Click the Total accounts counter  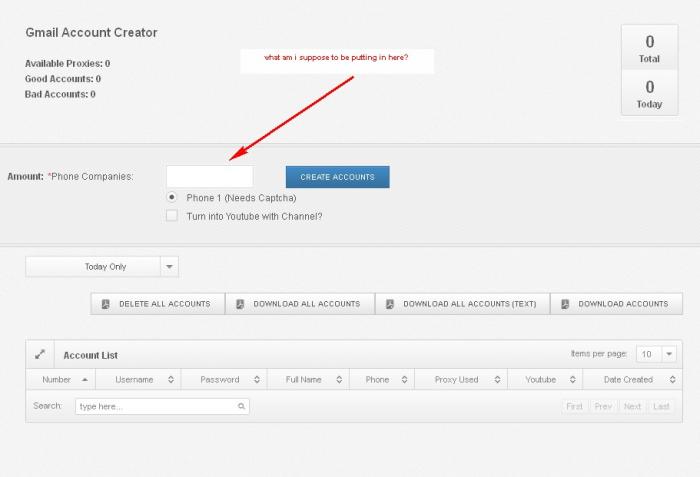pyautogui.click(x=650, y=48)
